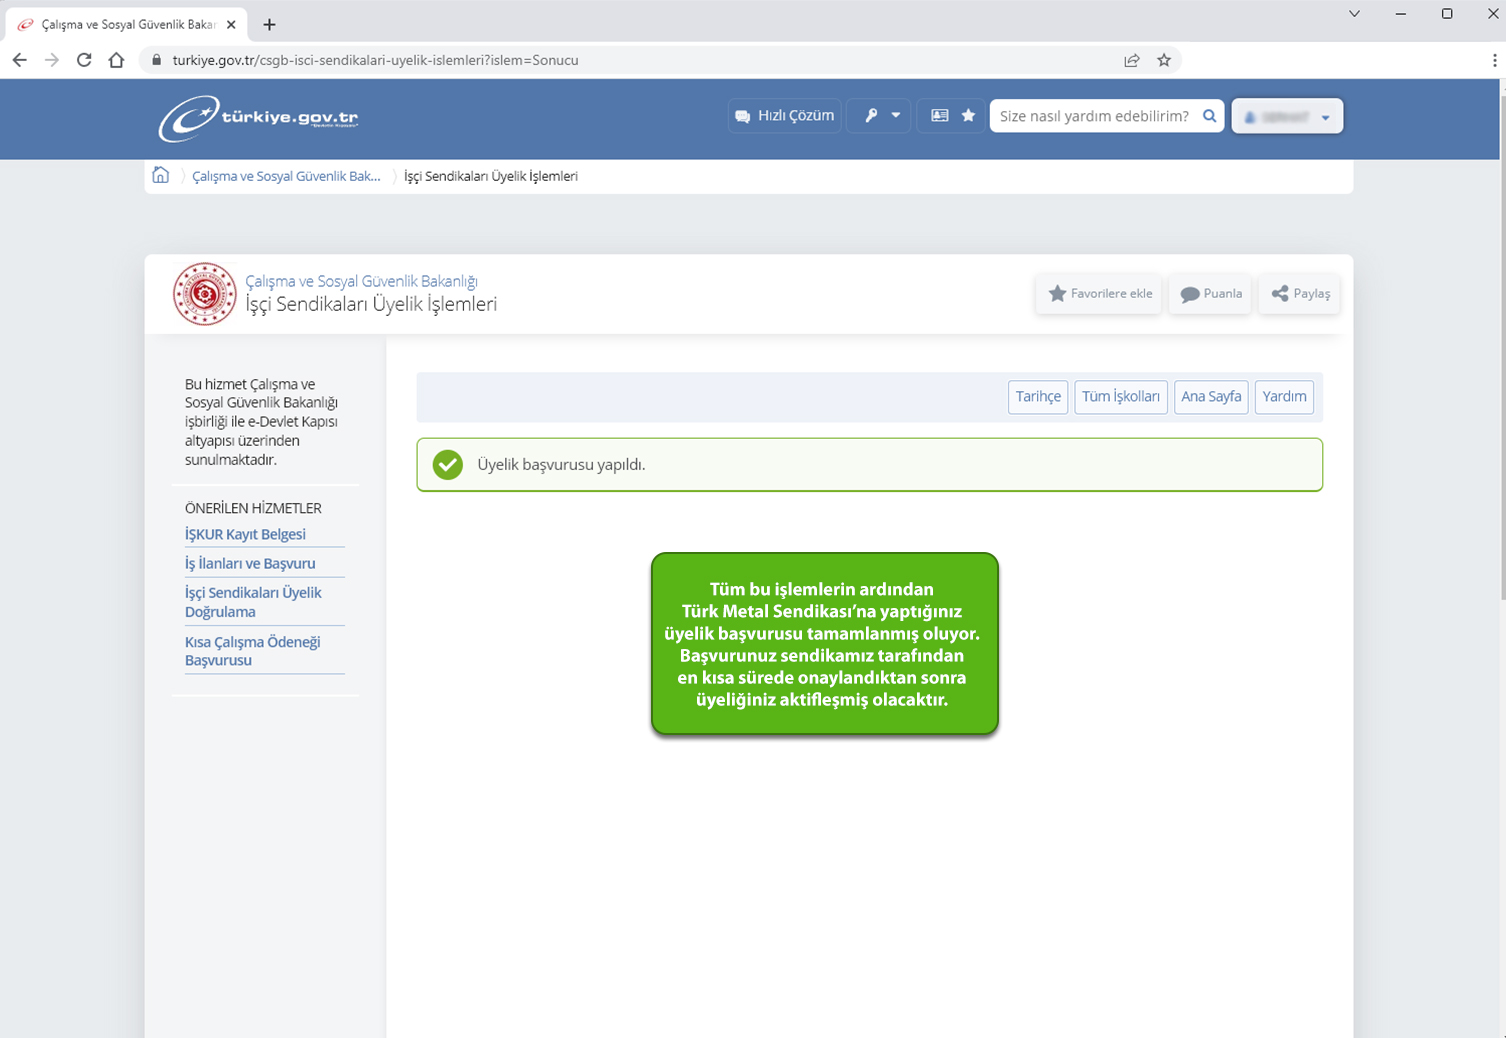The width and height of the screenshot is (1506, 1038).
Task: Open Yardım help tab
Action: point(1284,397)
